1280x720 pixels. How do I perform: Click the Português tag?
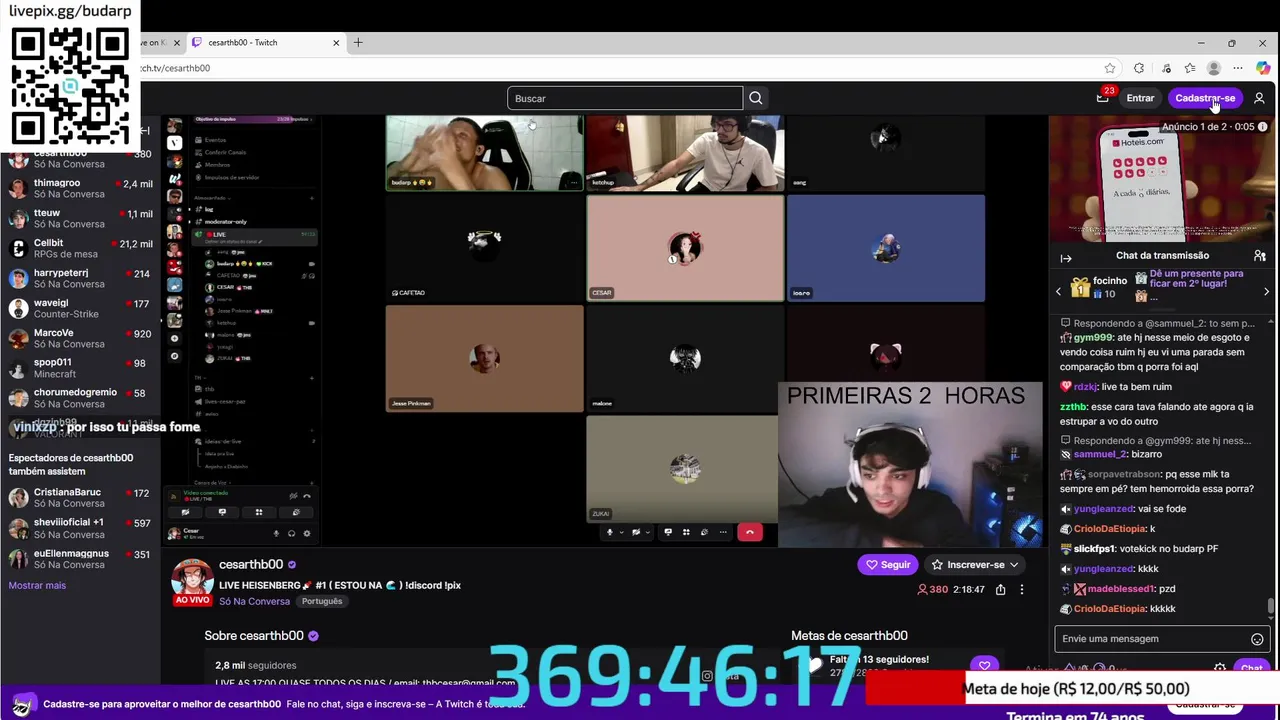[x=322, y=601]
